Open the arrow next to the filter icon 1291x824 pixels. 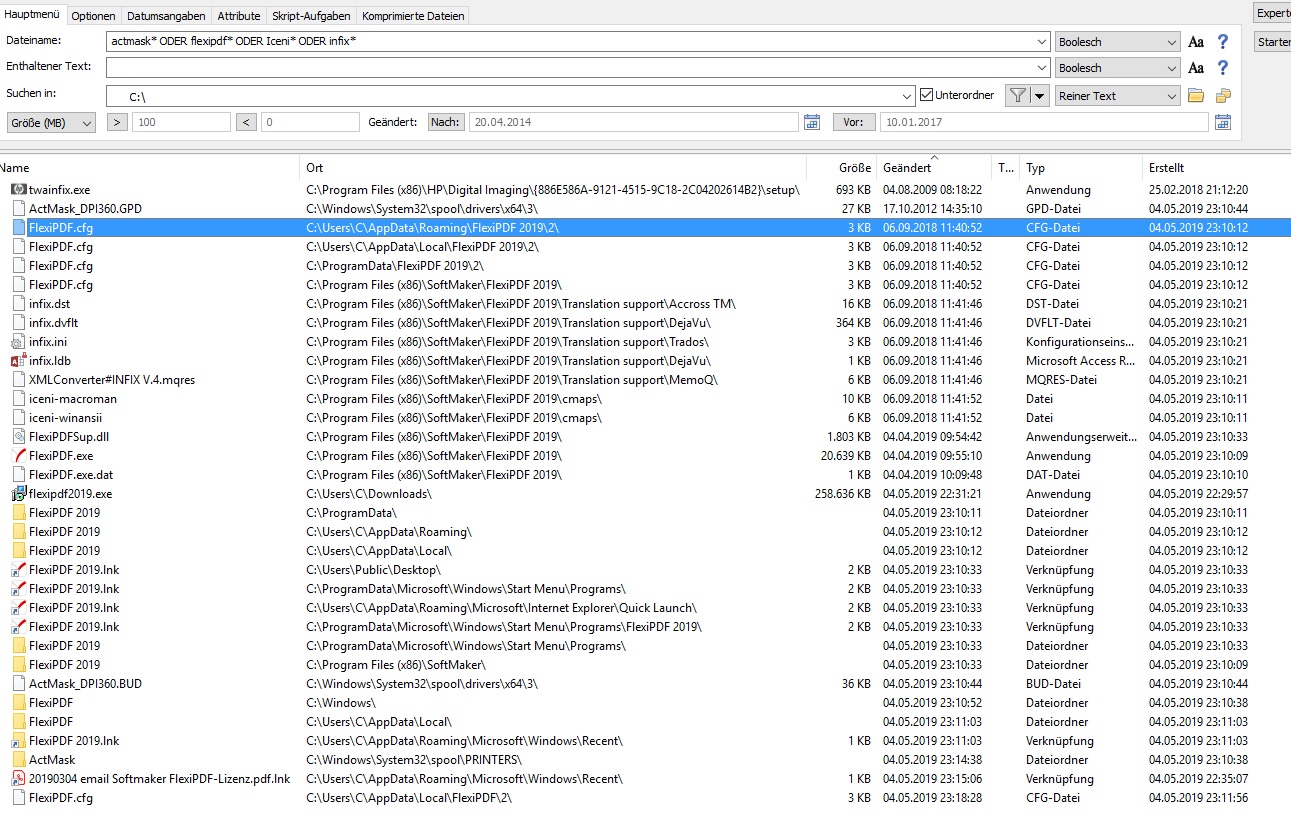tap(1040, 96)
